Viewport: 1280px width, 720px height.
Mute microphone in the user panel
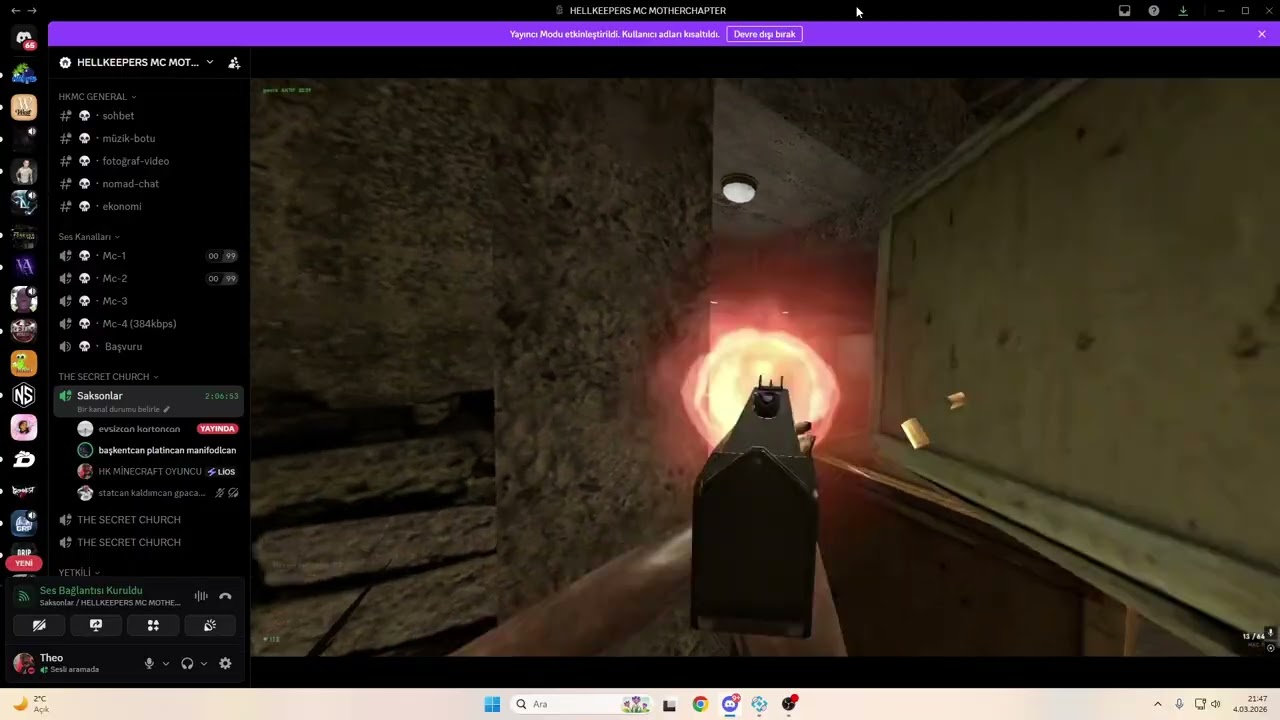click(x=149, y=663)
